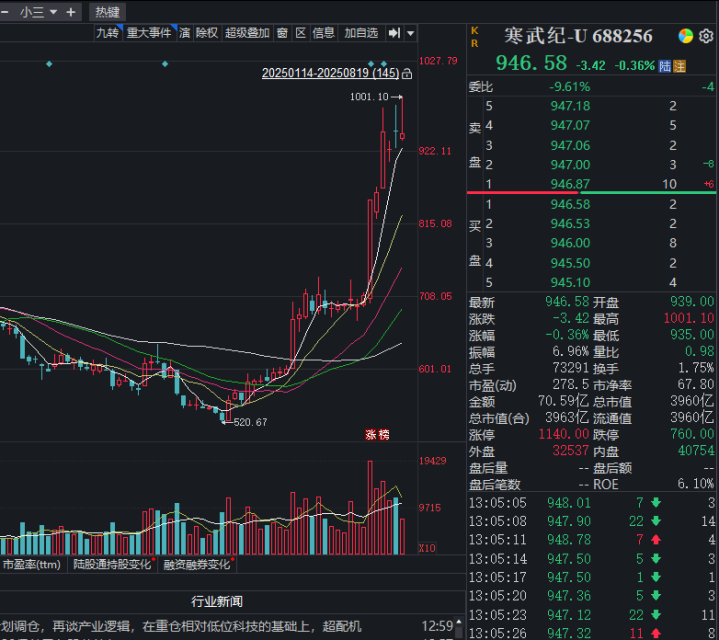Screen dimensions: 719x640
Task: Click the 区 range toolbar button
Action: tap(301, 33)
